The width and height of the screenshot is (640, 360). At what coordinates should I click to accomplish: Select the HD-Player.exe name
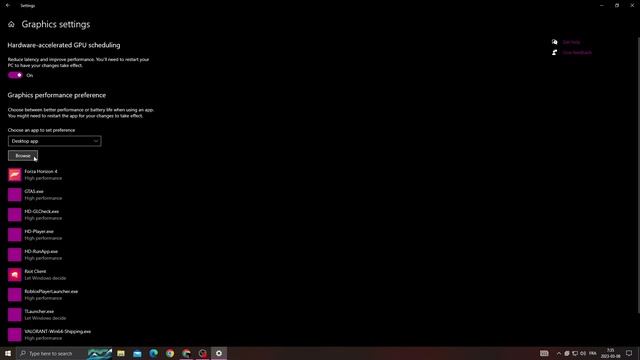pyautogui.click(x=39, y=231)
